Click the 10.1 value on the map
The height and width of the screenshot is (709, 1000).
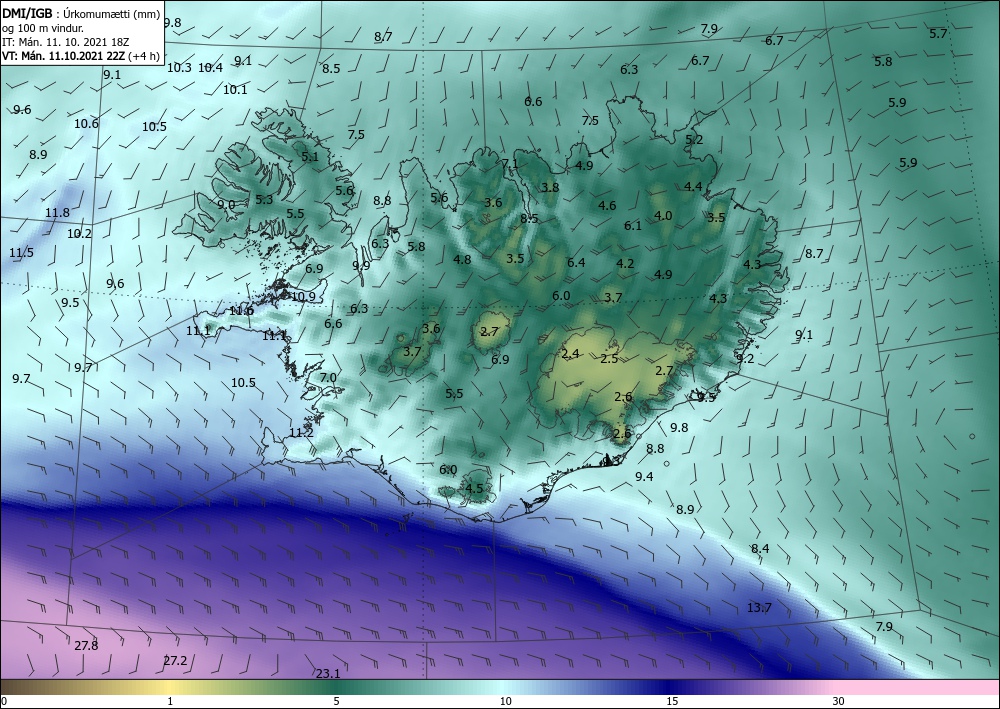point(235,90)
